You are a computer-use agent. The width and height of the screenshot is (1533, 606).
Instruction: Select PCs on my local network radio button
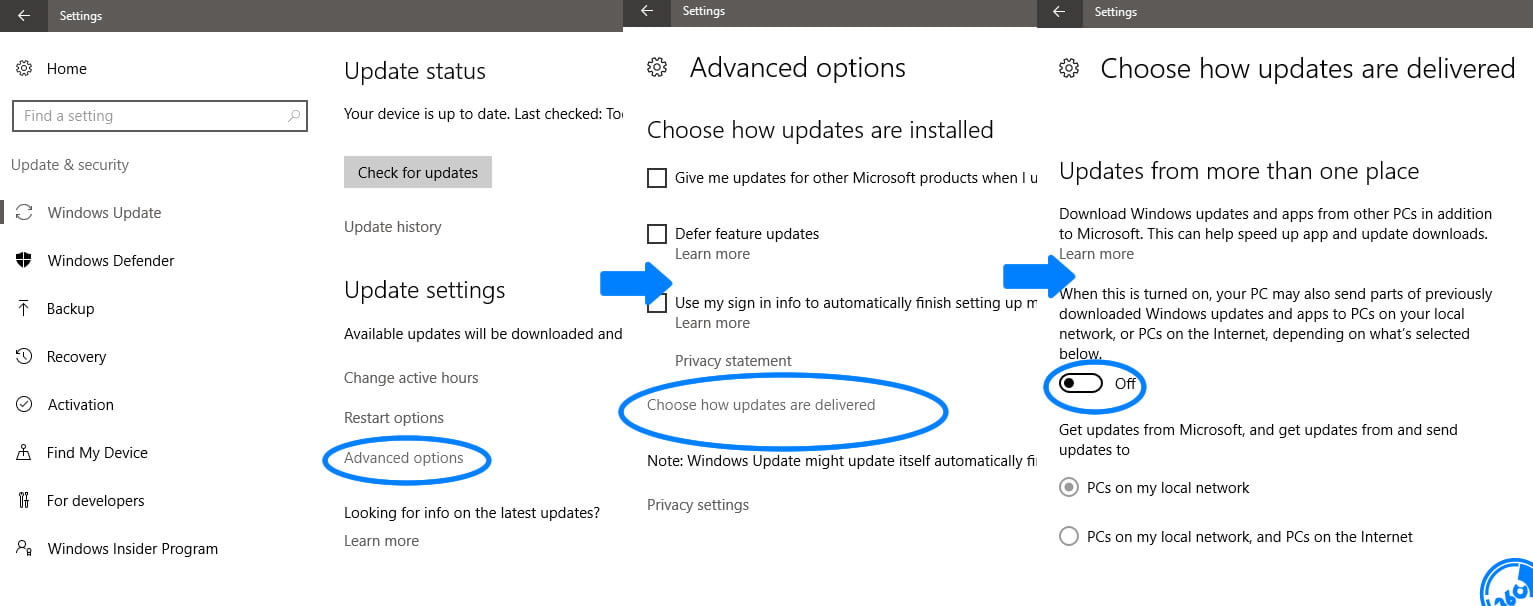(1069, 488)
